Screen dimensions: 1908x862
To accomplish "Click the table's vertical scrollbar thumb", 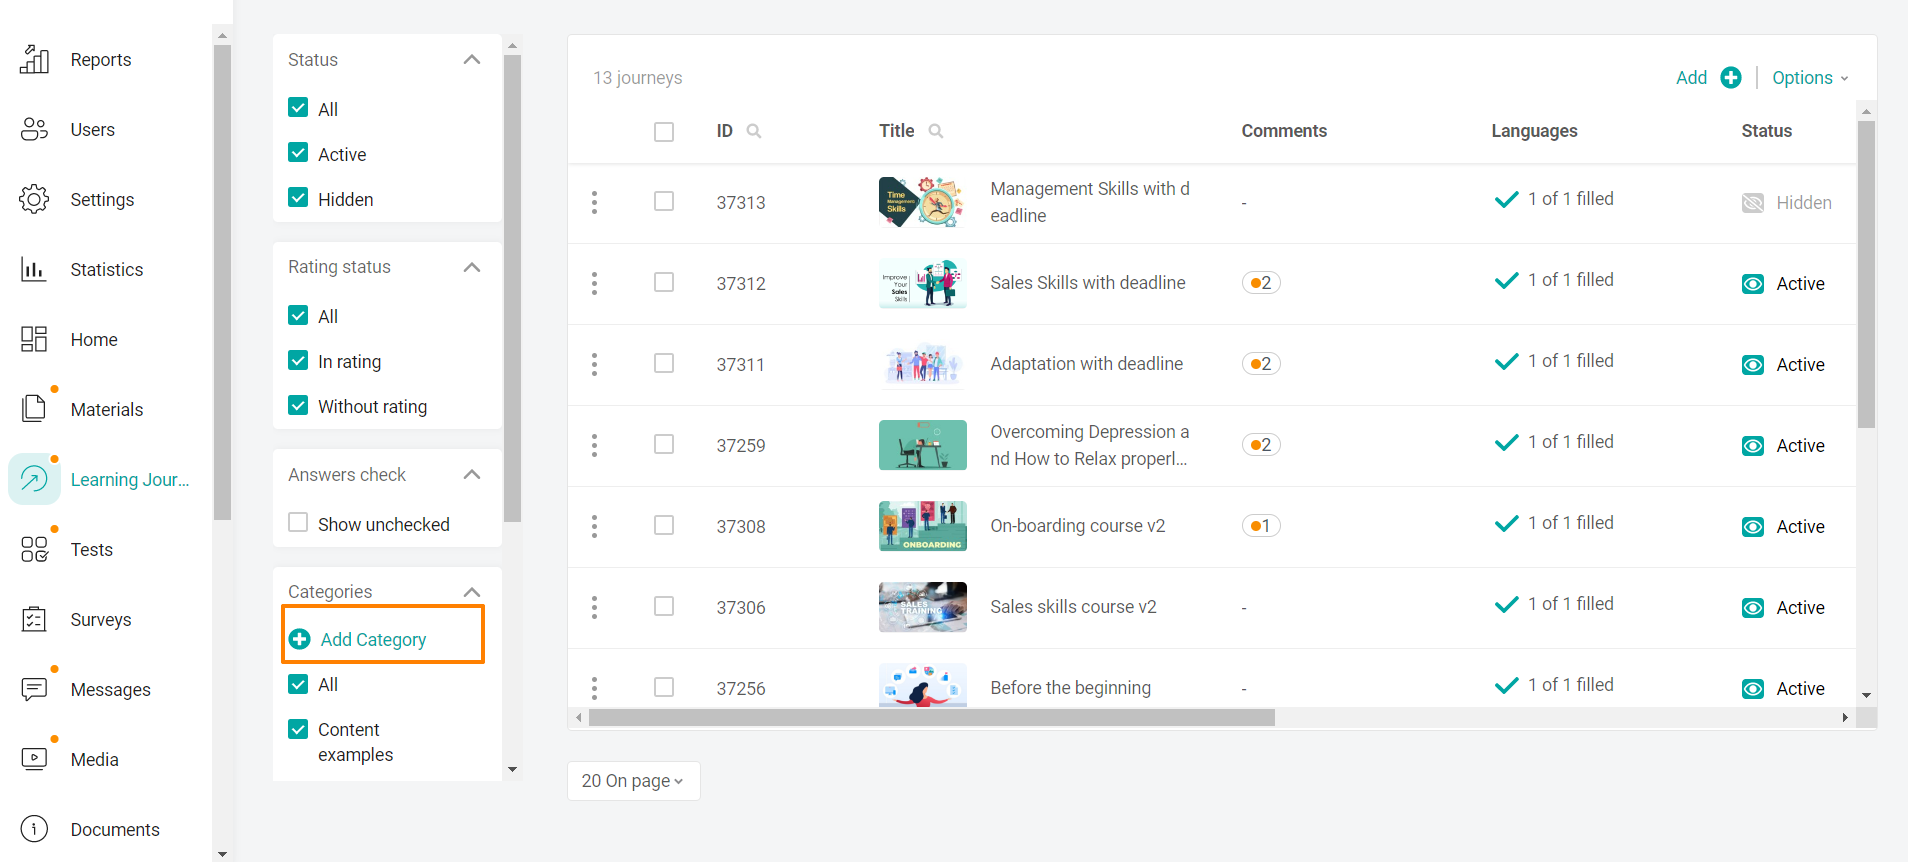I will tap(1866, 275).
